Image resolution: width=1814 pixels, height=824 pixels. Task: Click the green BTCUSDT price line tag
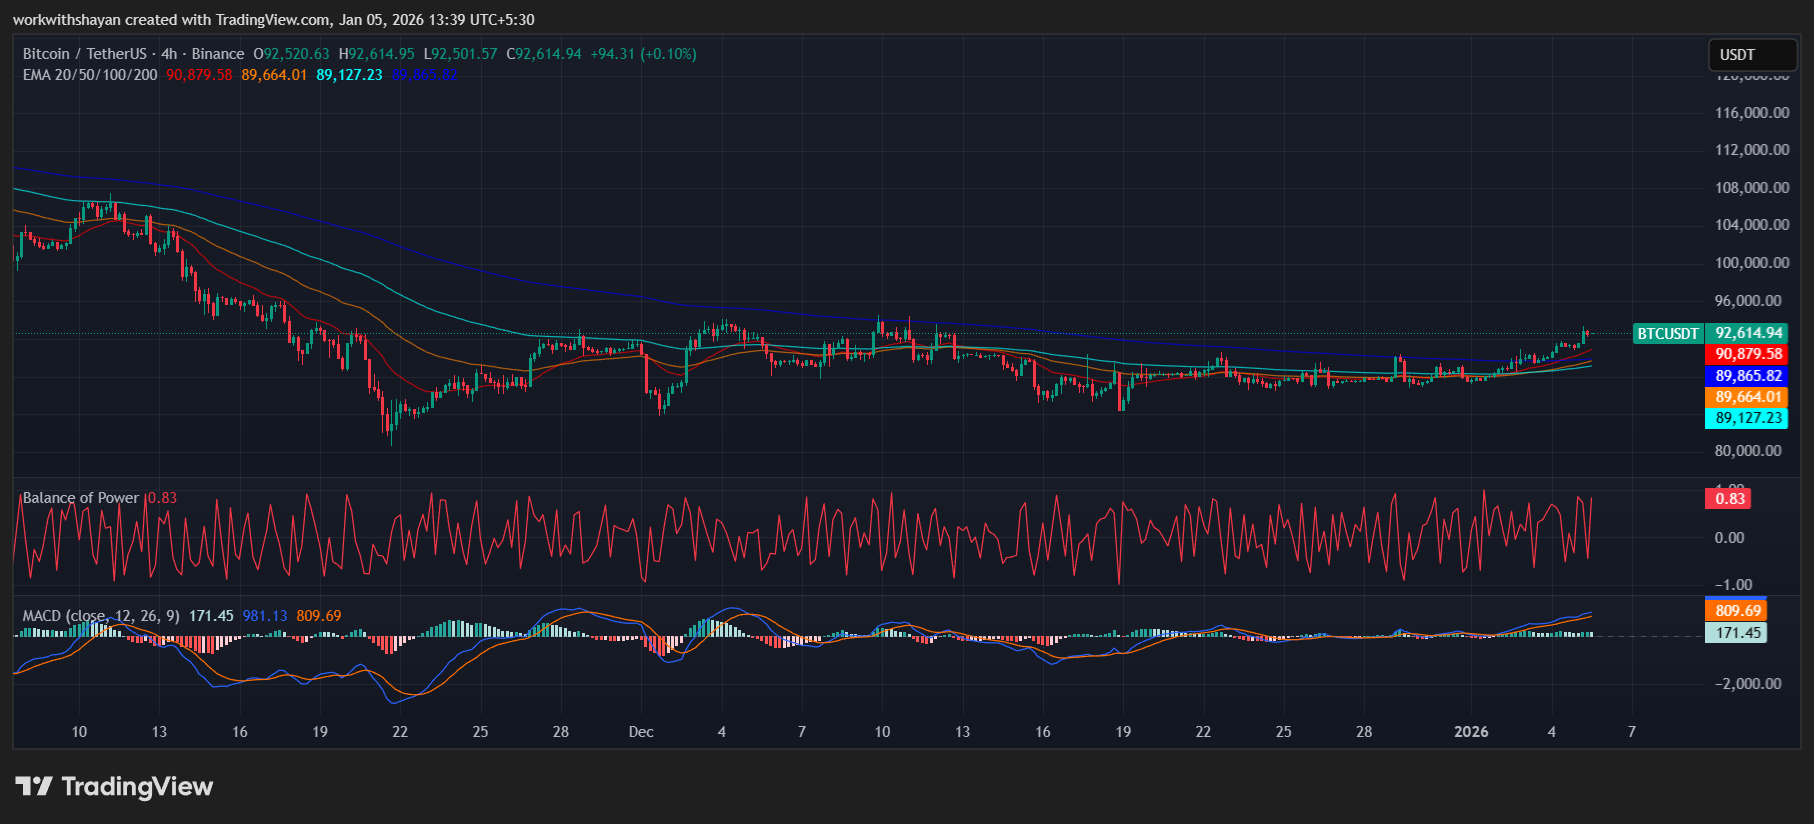click(1667, 334)
